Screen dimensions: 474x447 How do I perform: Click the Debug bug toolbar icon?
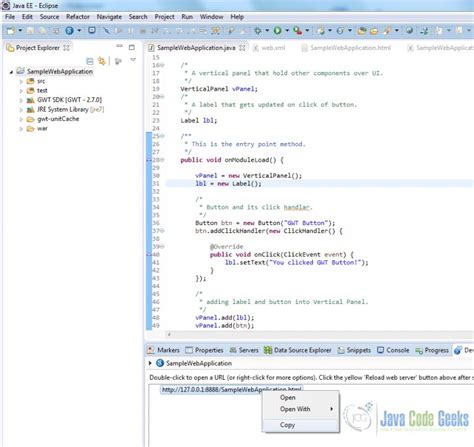(258, 31)
